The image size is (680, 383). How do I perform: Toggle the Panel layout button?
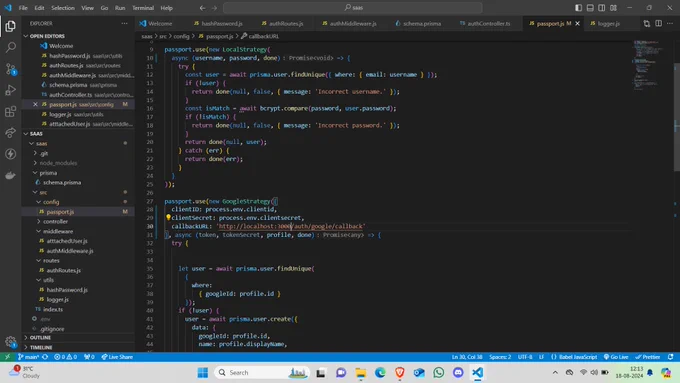coord(590,8)
